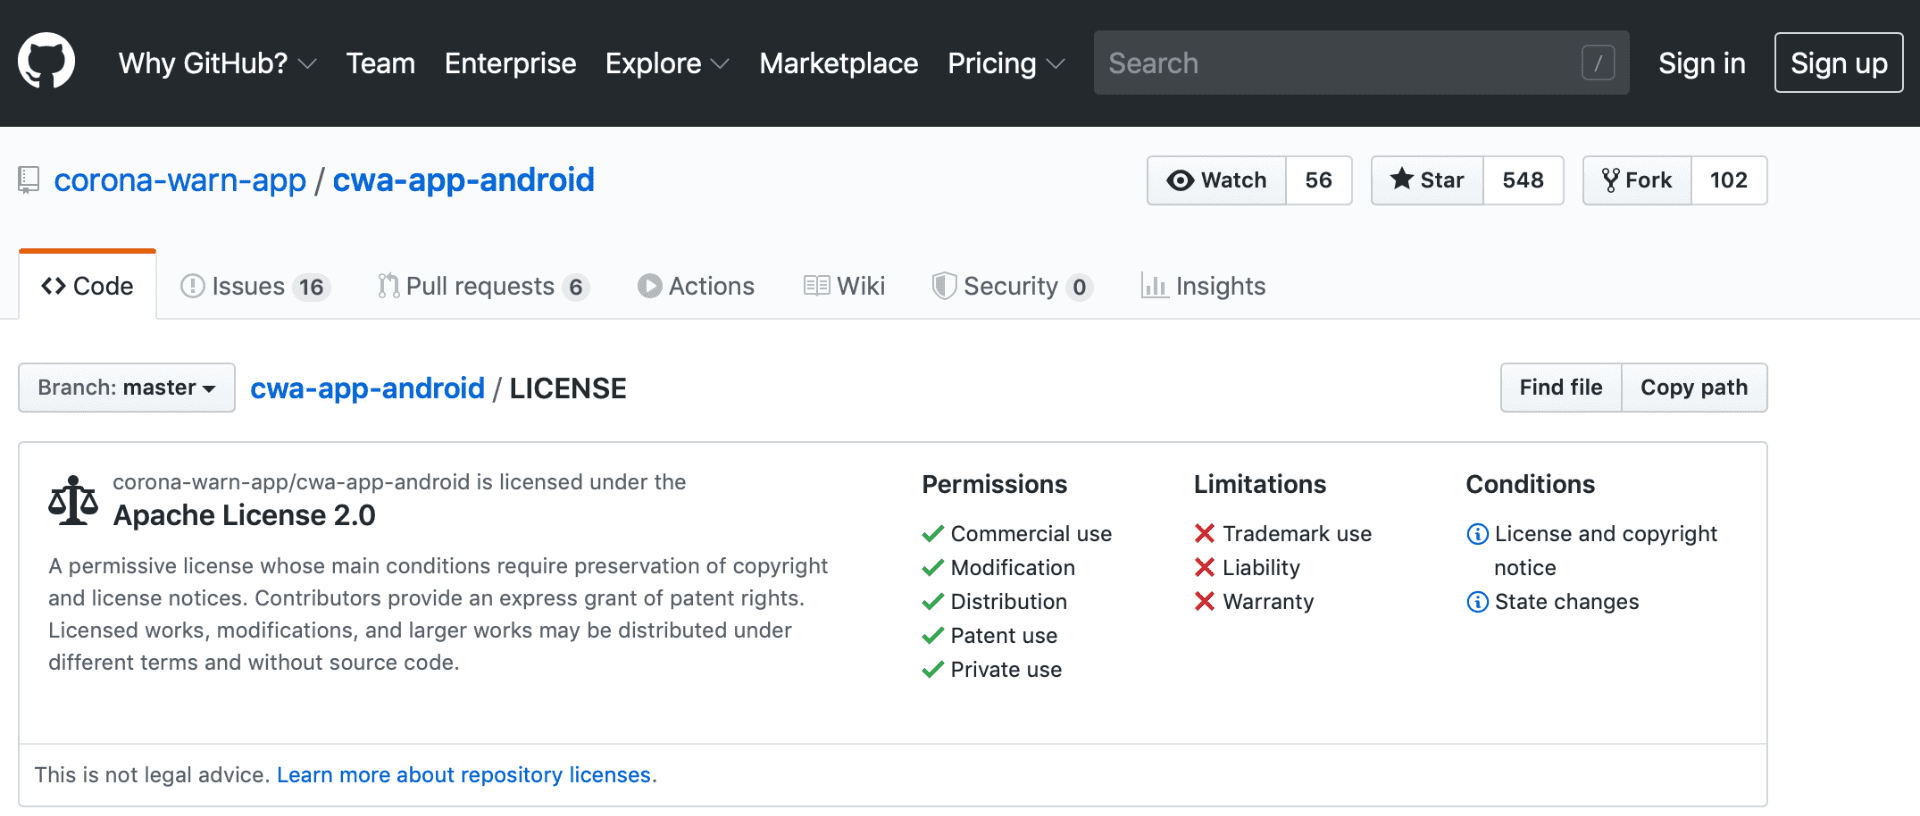Click the LICENSE file name in breadcrumb
Image resolution: width=1920 pixels, height=816 pixels.
[568, 388]
